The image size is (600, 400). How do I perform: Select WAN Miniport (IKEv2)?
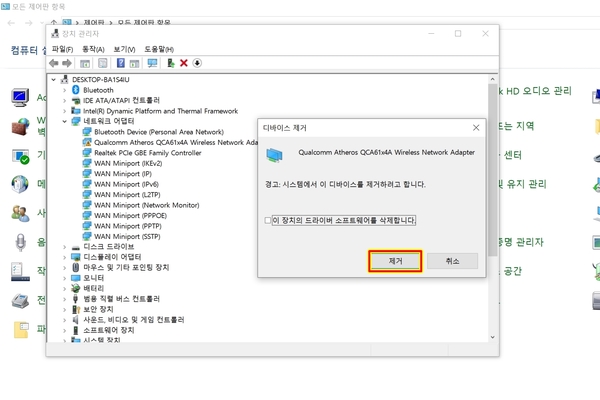pos(128,163)
